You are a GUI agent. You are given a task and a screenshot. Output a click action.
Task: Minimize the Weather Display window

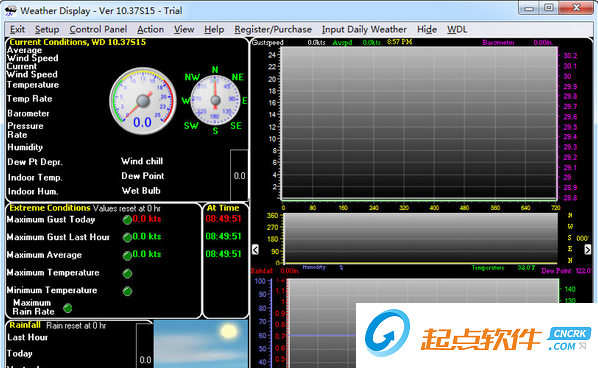coord(529,8)
